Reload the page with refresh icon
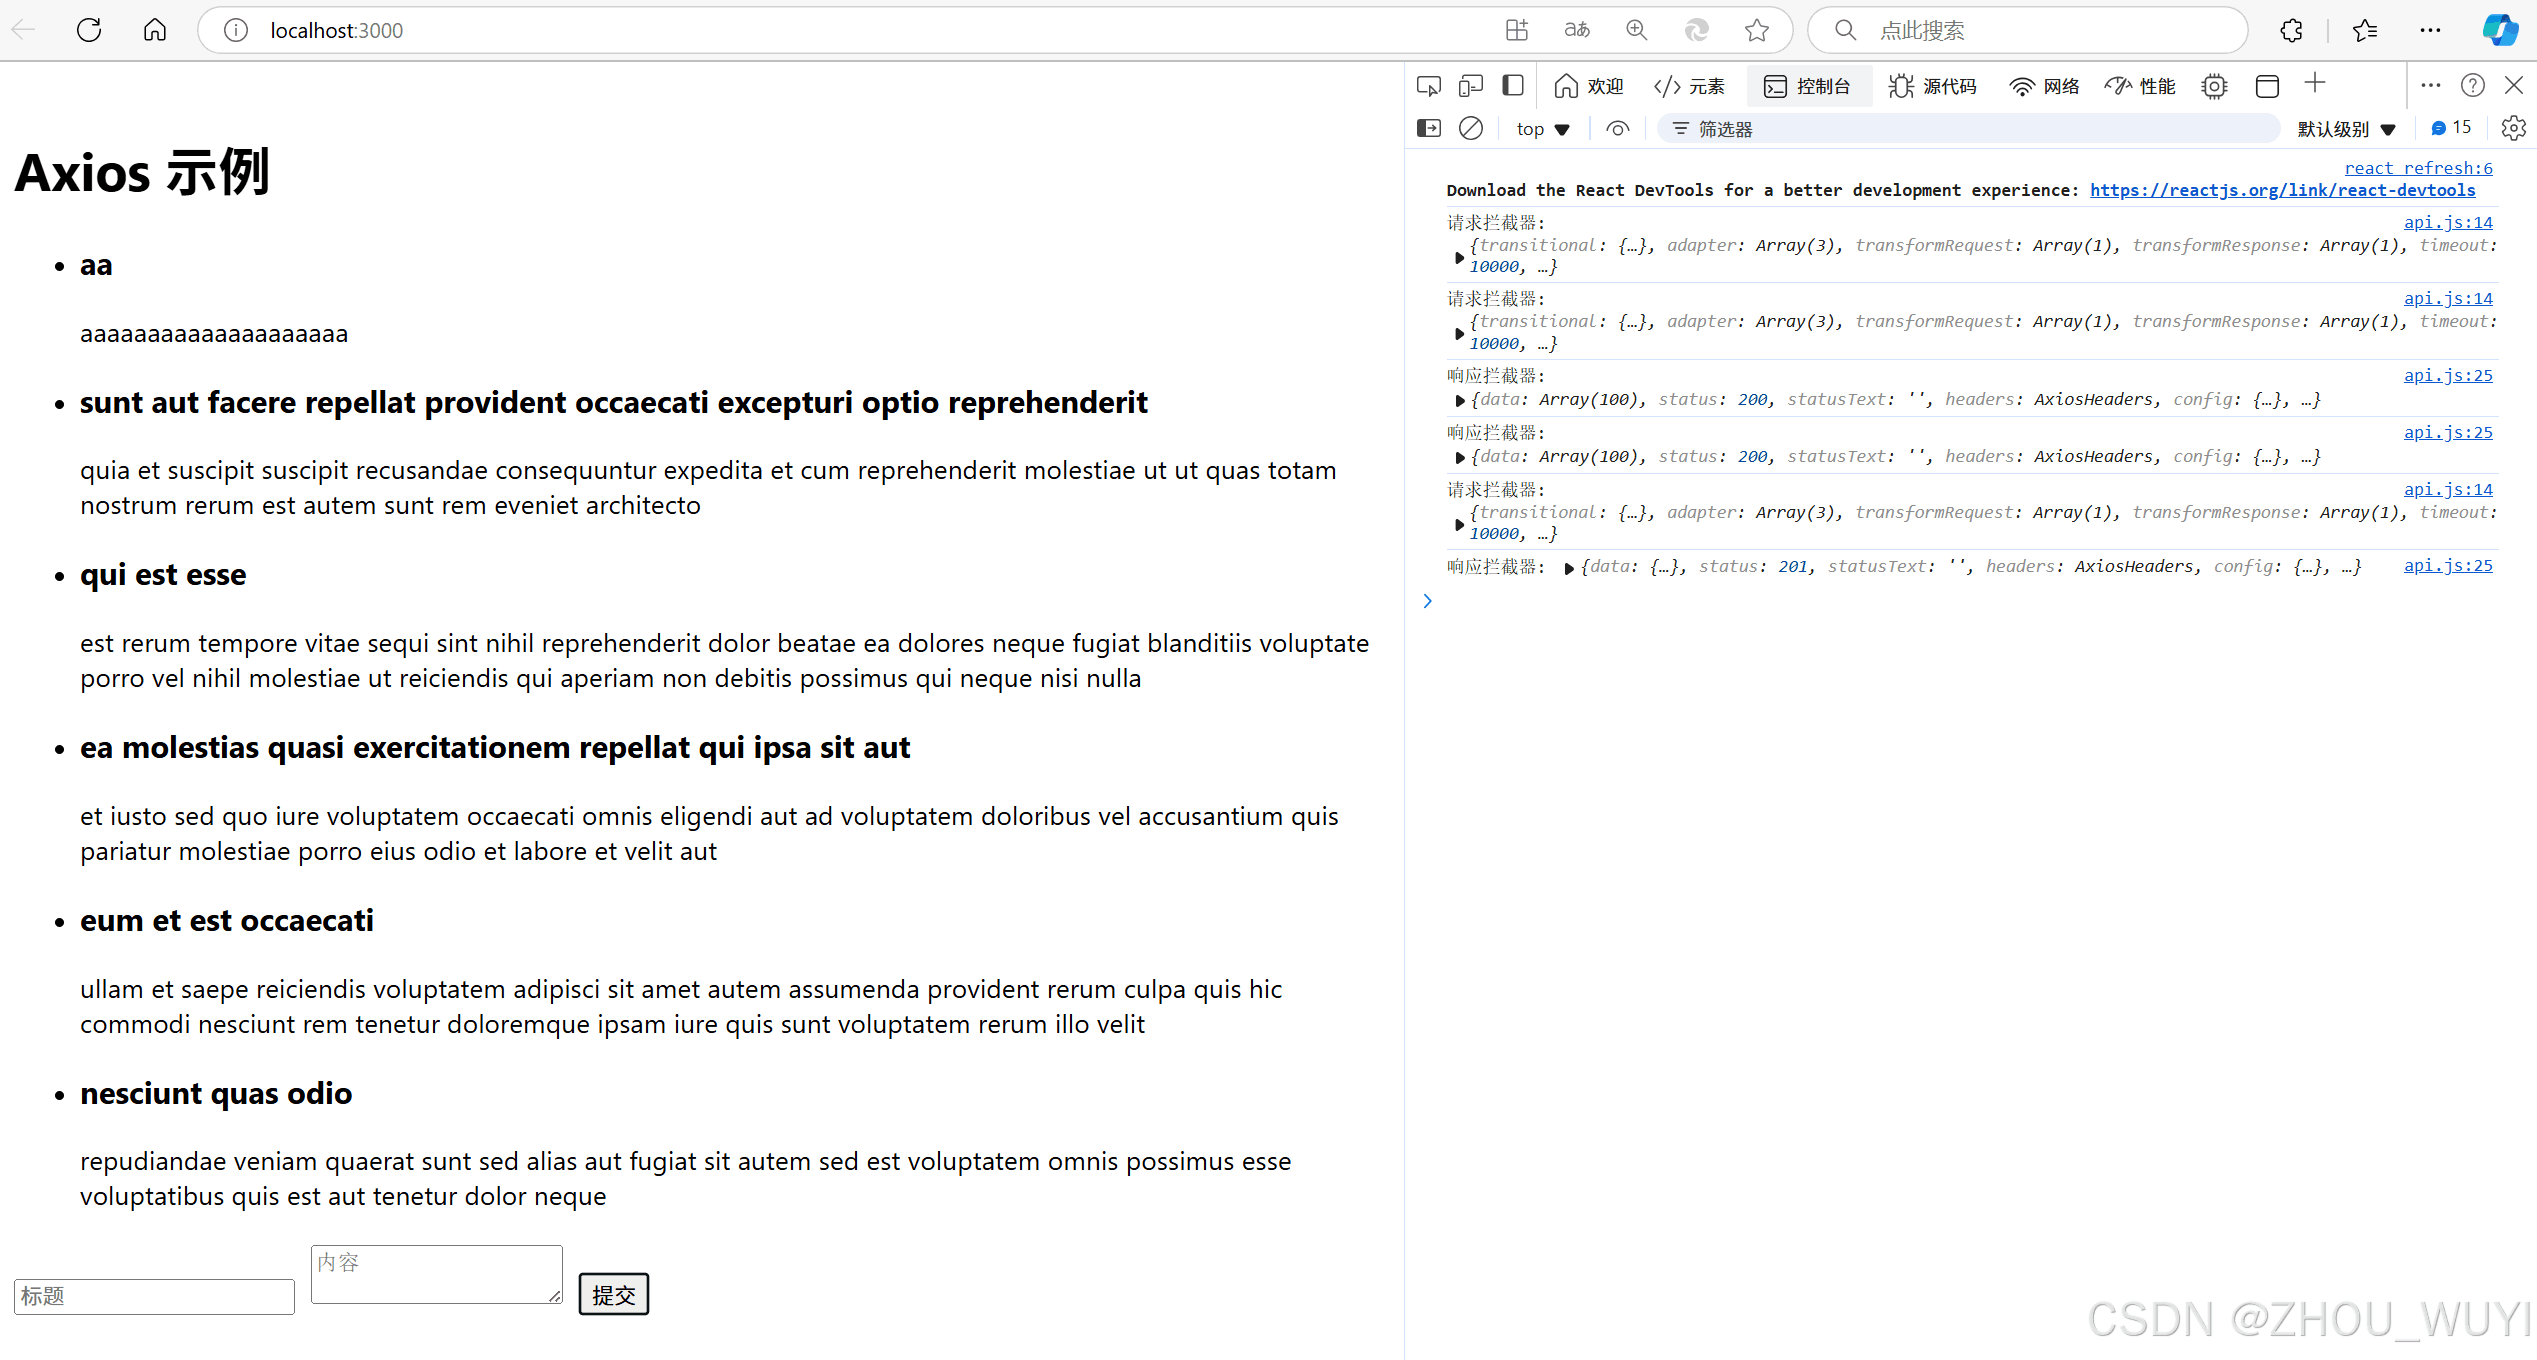 pos(89,30)
